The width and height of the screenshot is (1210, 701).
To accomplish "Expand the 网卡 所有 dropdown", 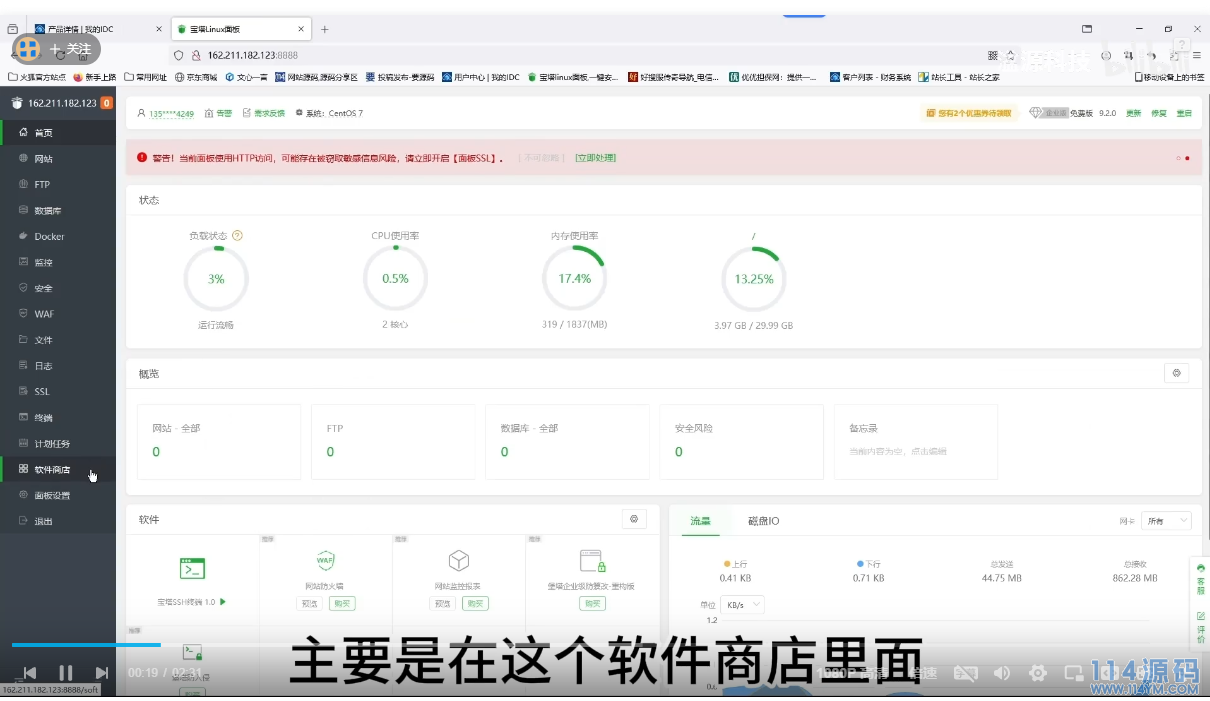I will tap(1168, 521).
